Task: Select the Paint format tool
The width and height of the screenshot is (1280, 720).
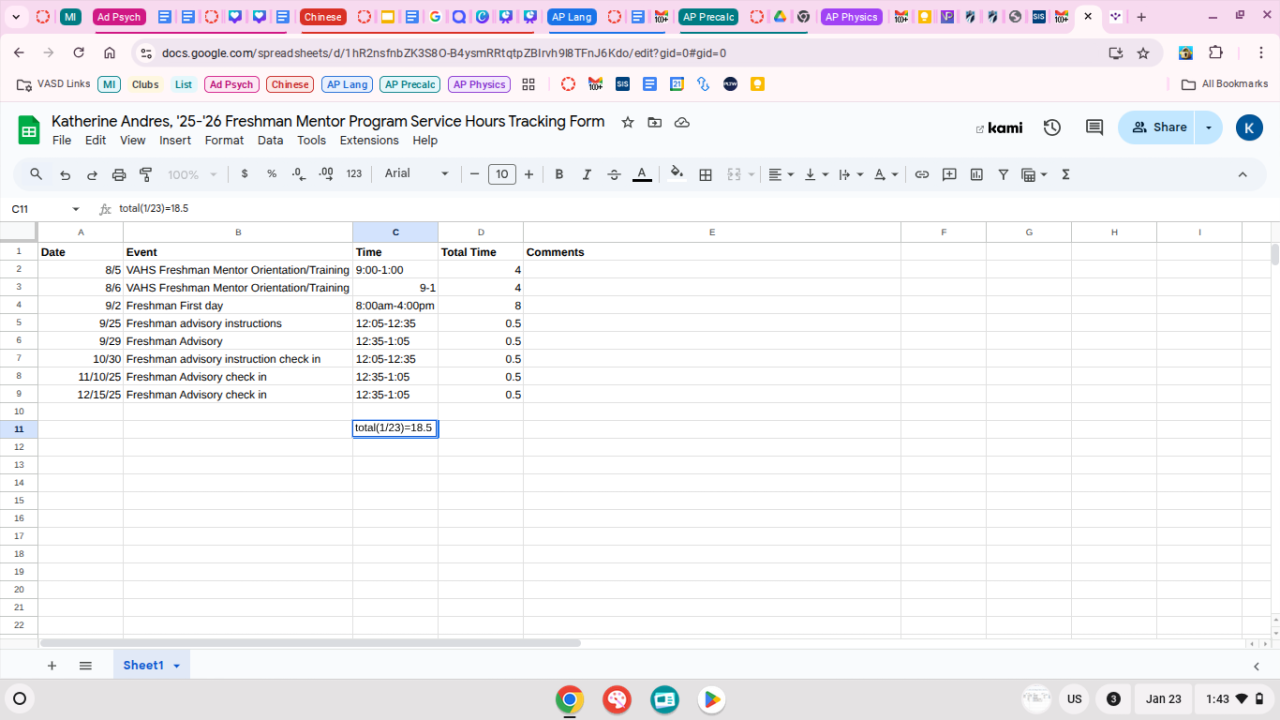Action: (146, 174)
